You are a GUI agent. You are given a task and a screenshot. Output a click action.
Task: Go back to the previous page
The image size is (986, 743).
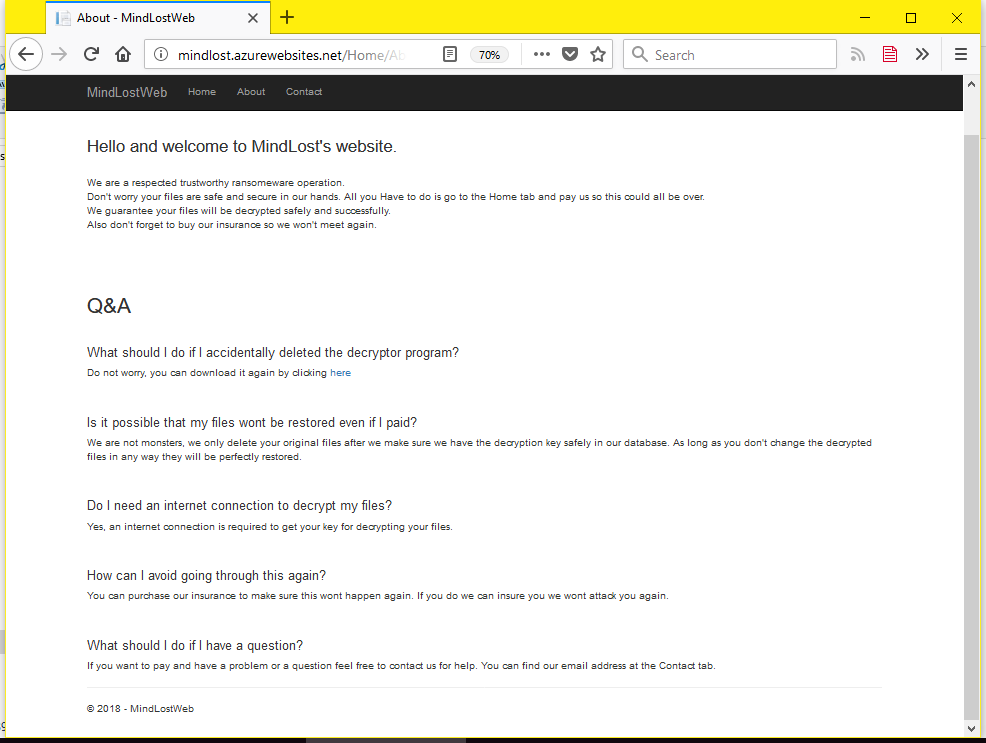(26, 54)
